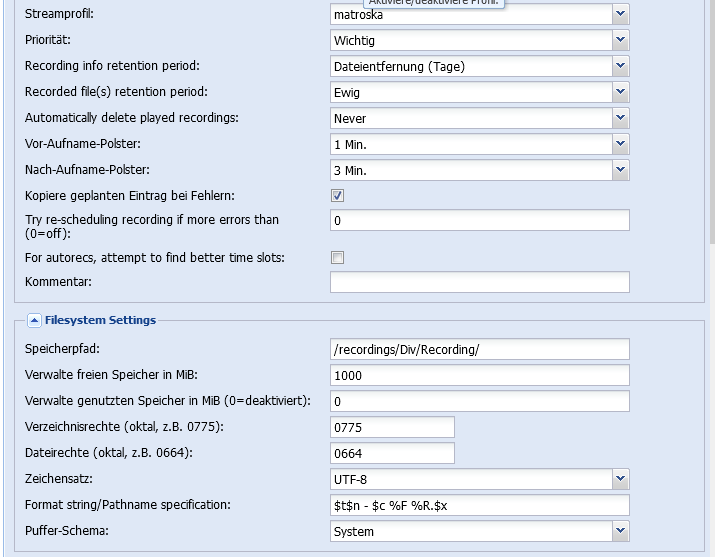The height and width of the screenshot is (557, 715).
Task: Click the Never value field
Action: (x=471, y=118)
